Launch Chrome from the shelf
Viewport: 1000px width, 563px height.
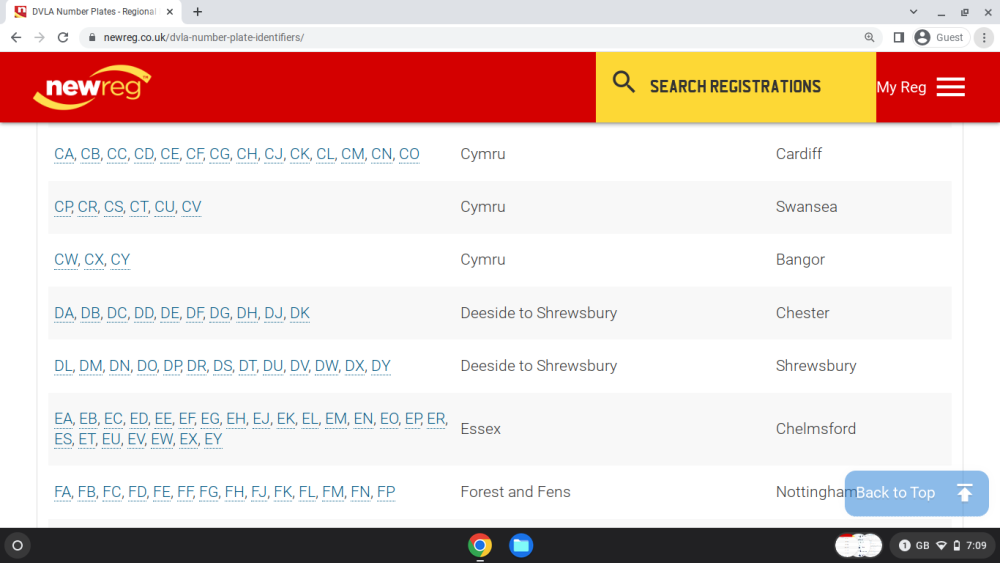(480, 546)
